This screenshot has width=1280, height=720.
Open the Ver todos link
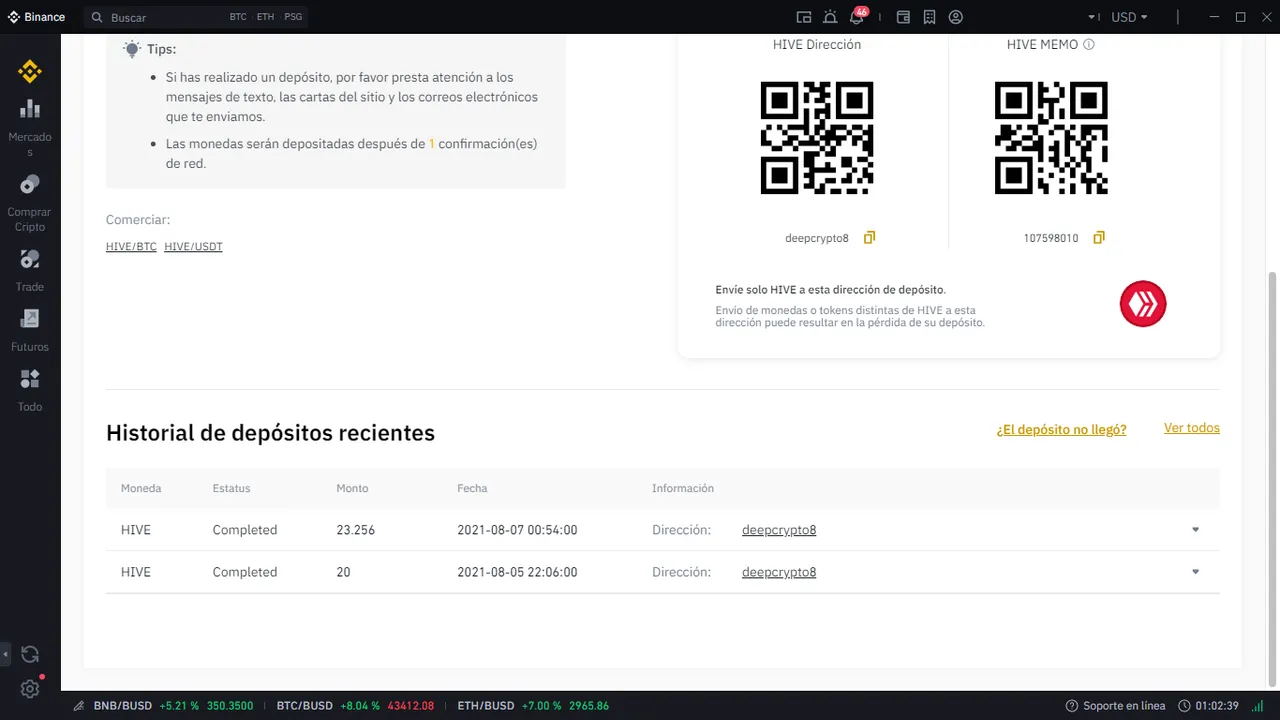[x=1192, y=427]
